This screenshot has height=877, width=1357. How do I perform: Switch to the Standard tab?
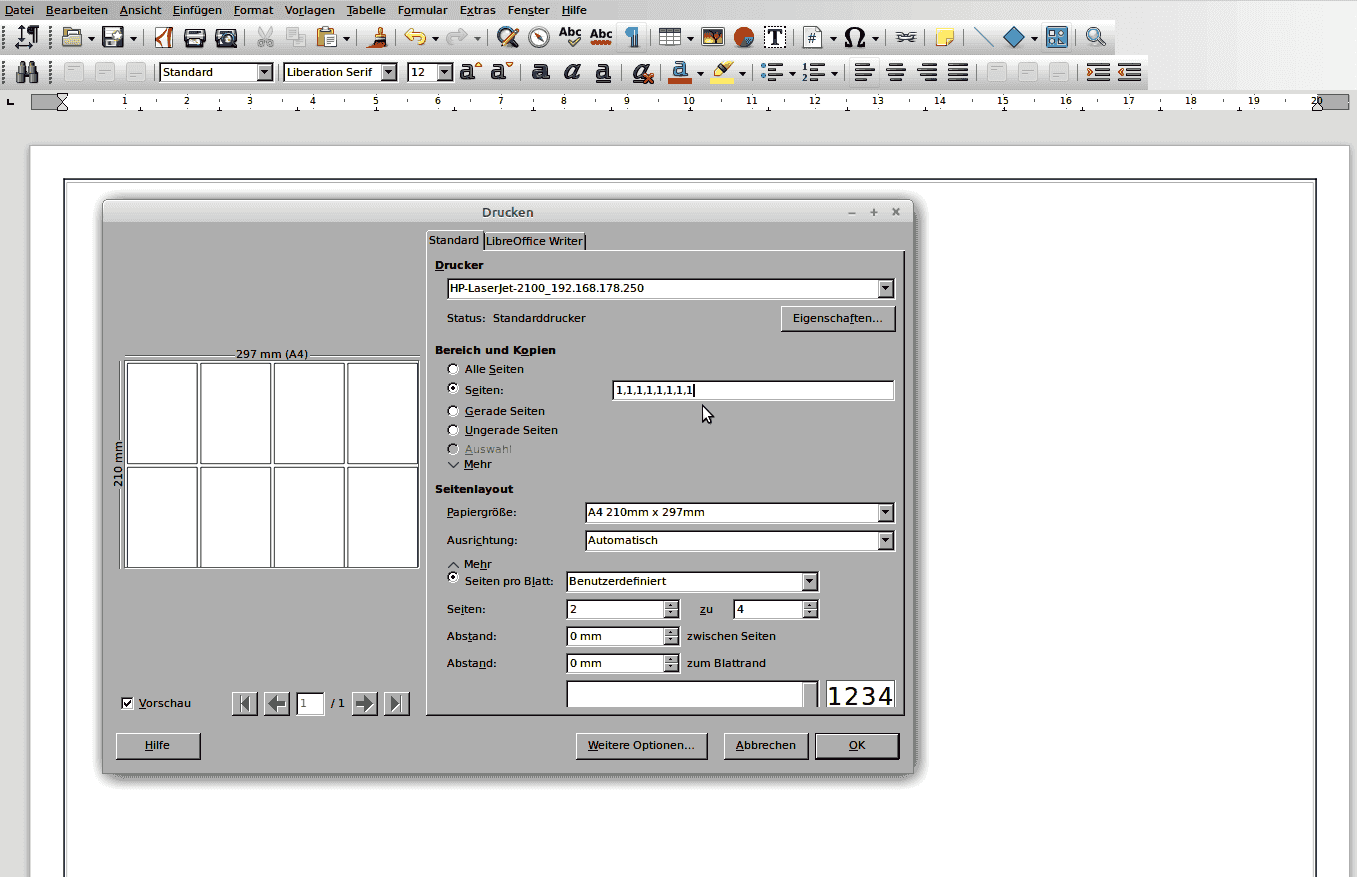(454, 240)
